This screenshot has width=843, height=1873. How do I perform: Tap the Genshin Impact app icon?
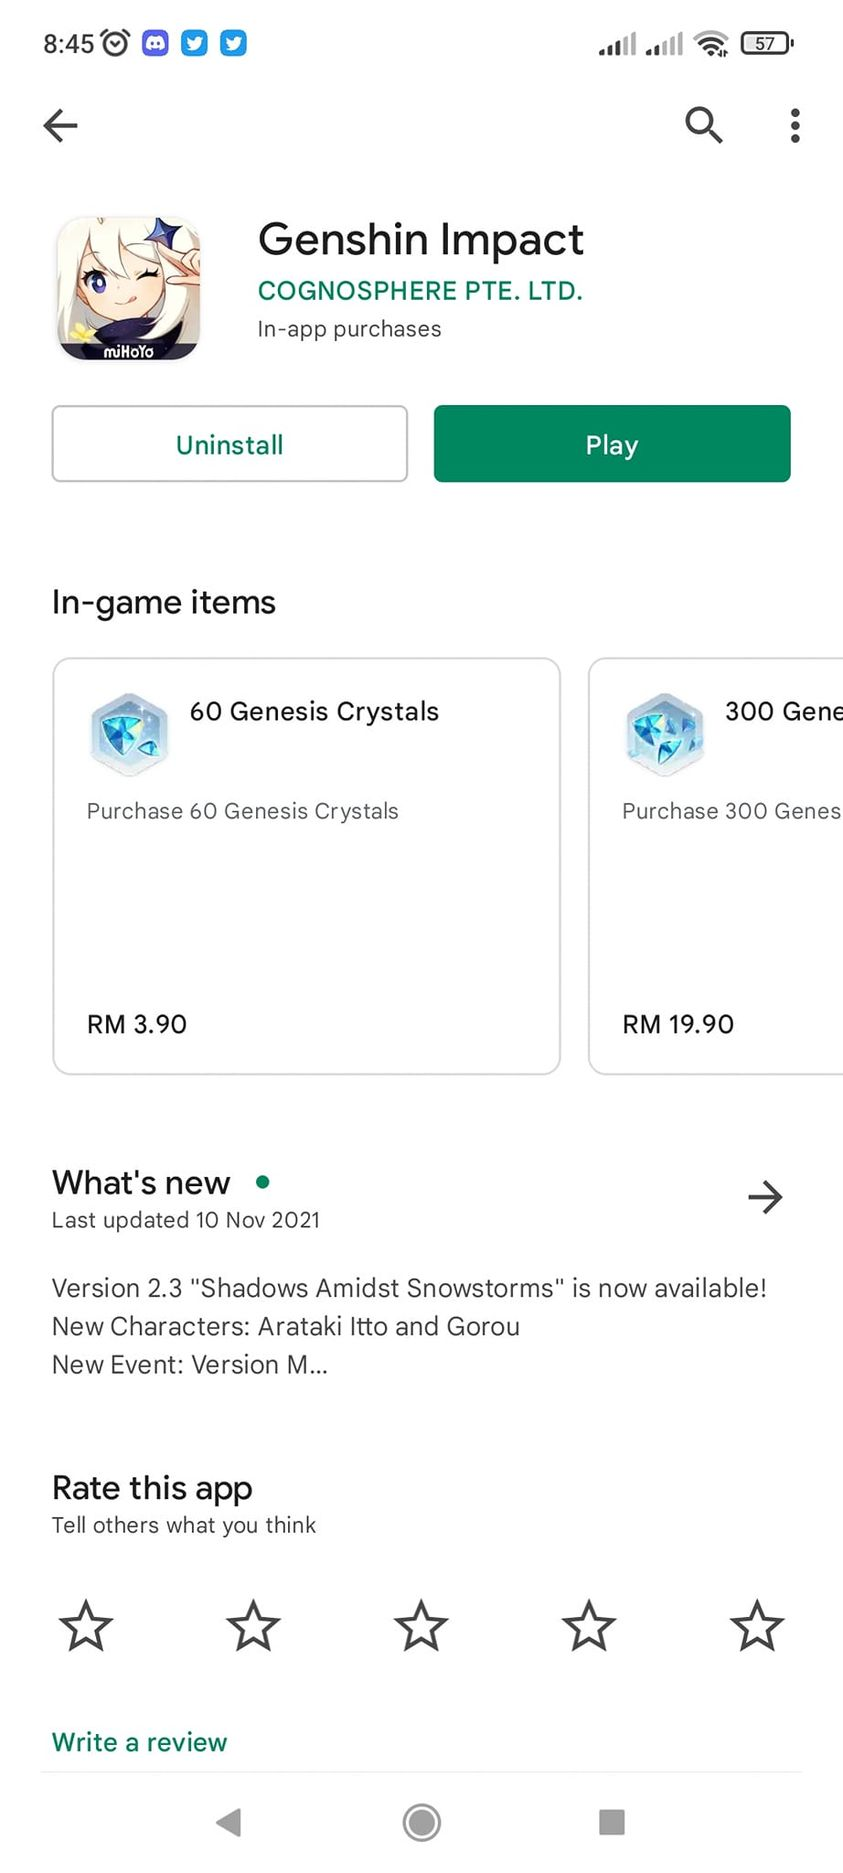click(129, 289)
